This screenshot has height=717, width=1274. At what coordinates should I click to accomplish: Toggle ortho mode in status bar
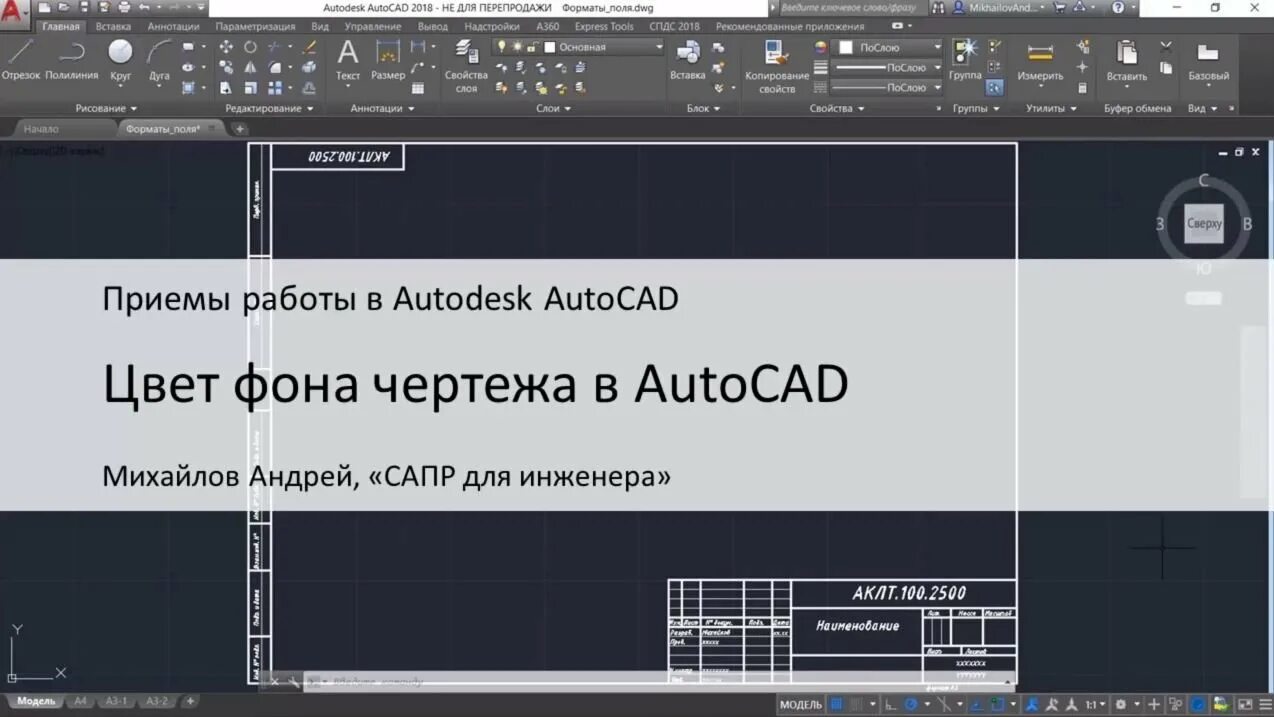(891, 704)
